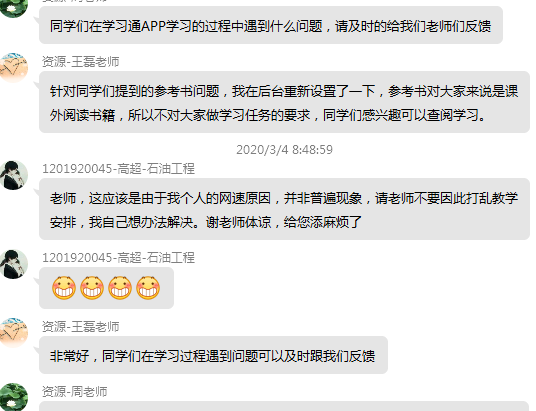536x411 pixels.
Task: Click name 1201920045-高超-石油工程 above the 网速 message
Action: (118, 169)
